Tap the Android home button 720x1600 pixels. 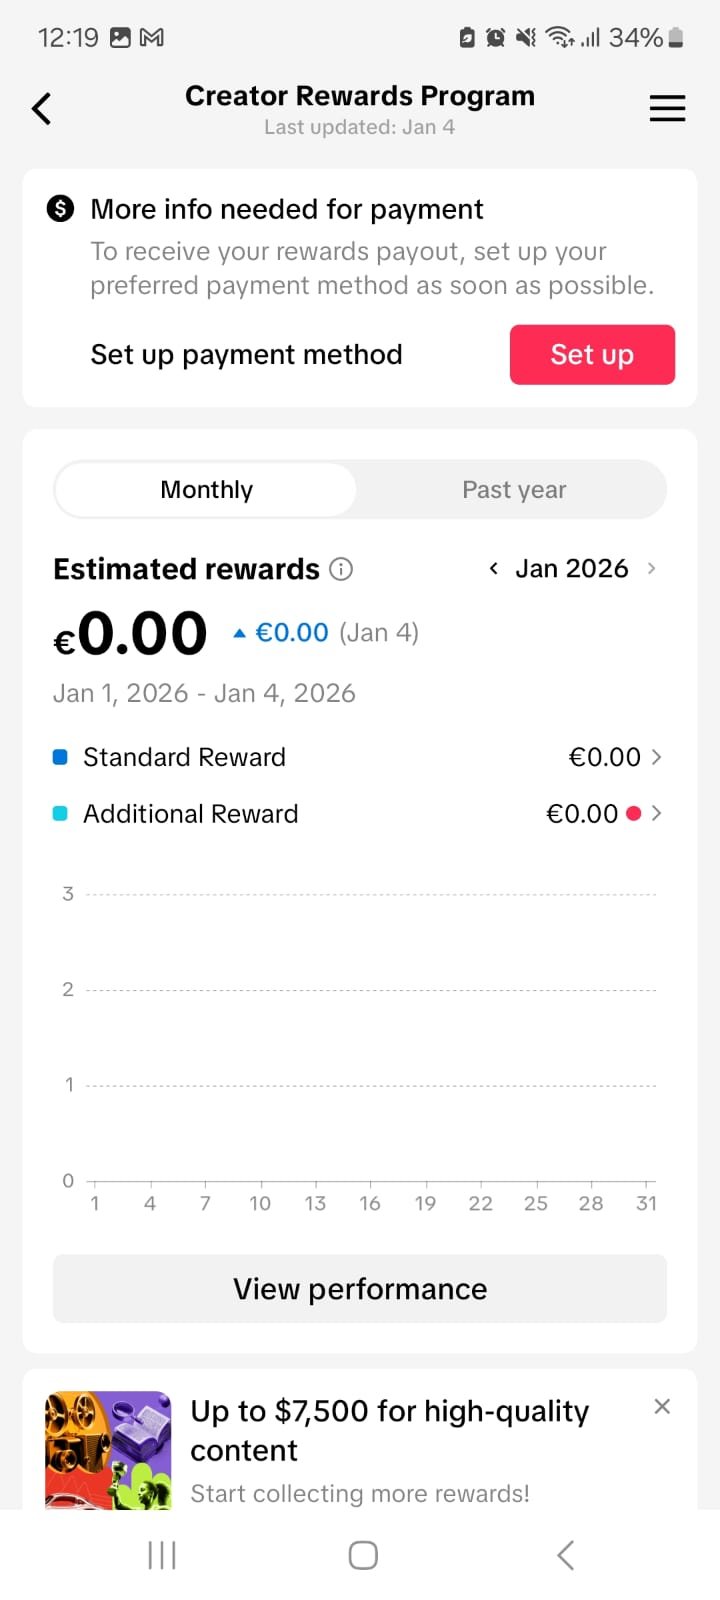(363, 1555)
